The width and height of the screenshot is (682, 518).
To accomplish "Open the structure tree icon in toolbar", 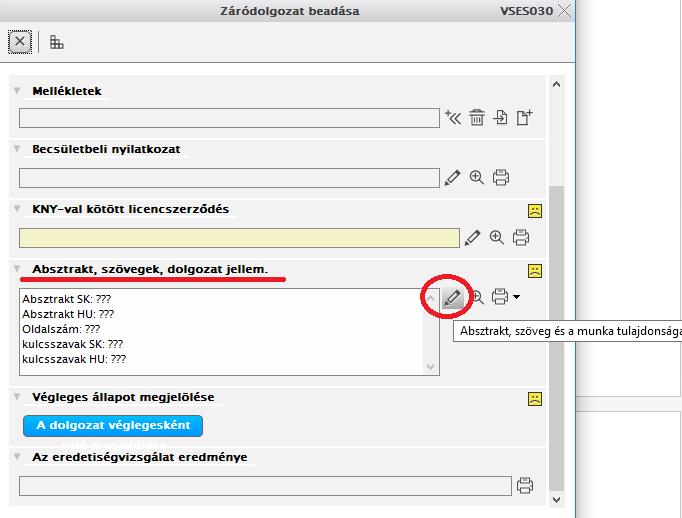I will [57, 42].
